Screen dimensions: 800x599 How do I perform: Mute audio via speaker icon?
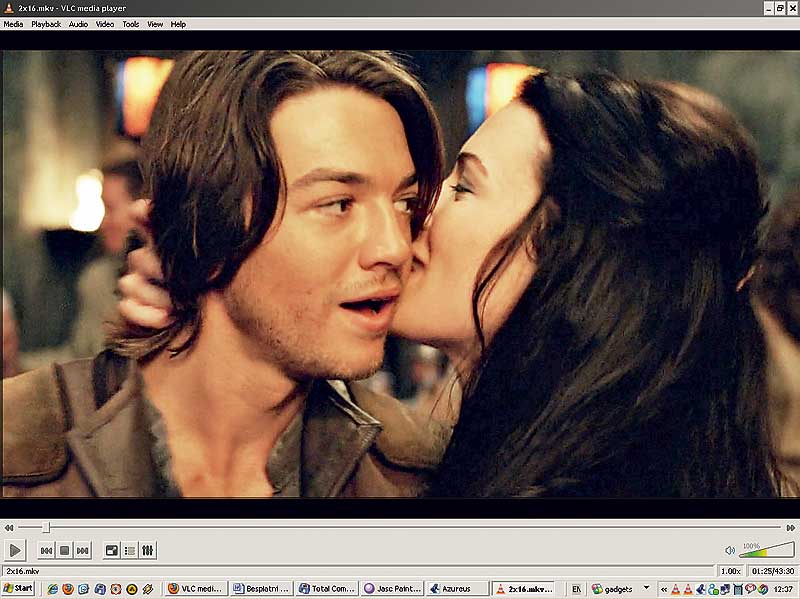[730, 550]
